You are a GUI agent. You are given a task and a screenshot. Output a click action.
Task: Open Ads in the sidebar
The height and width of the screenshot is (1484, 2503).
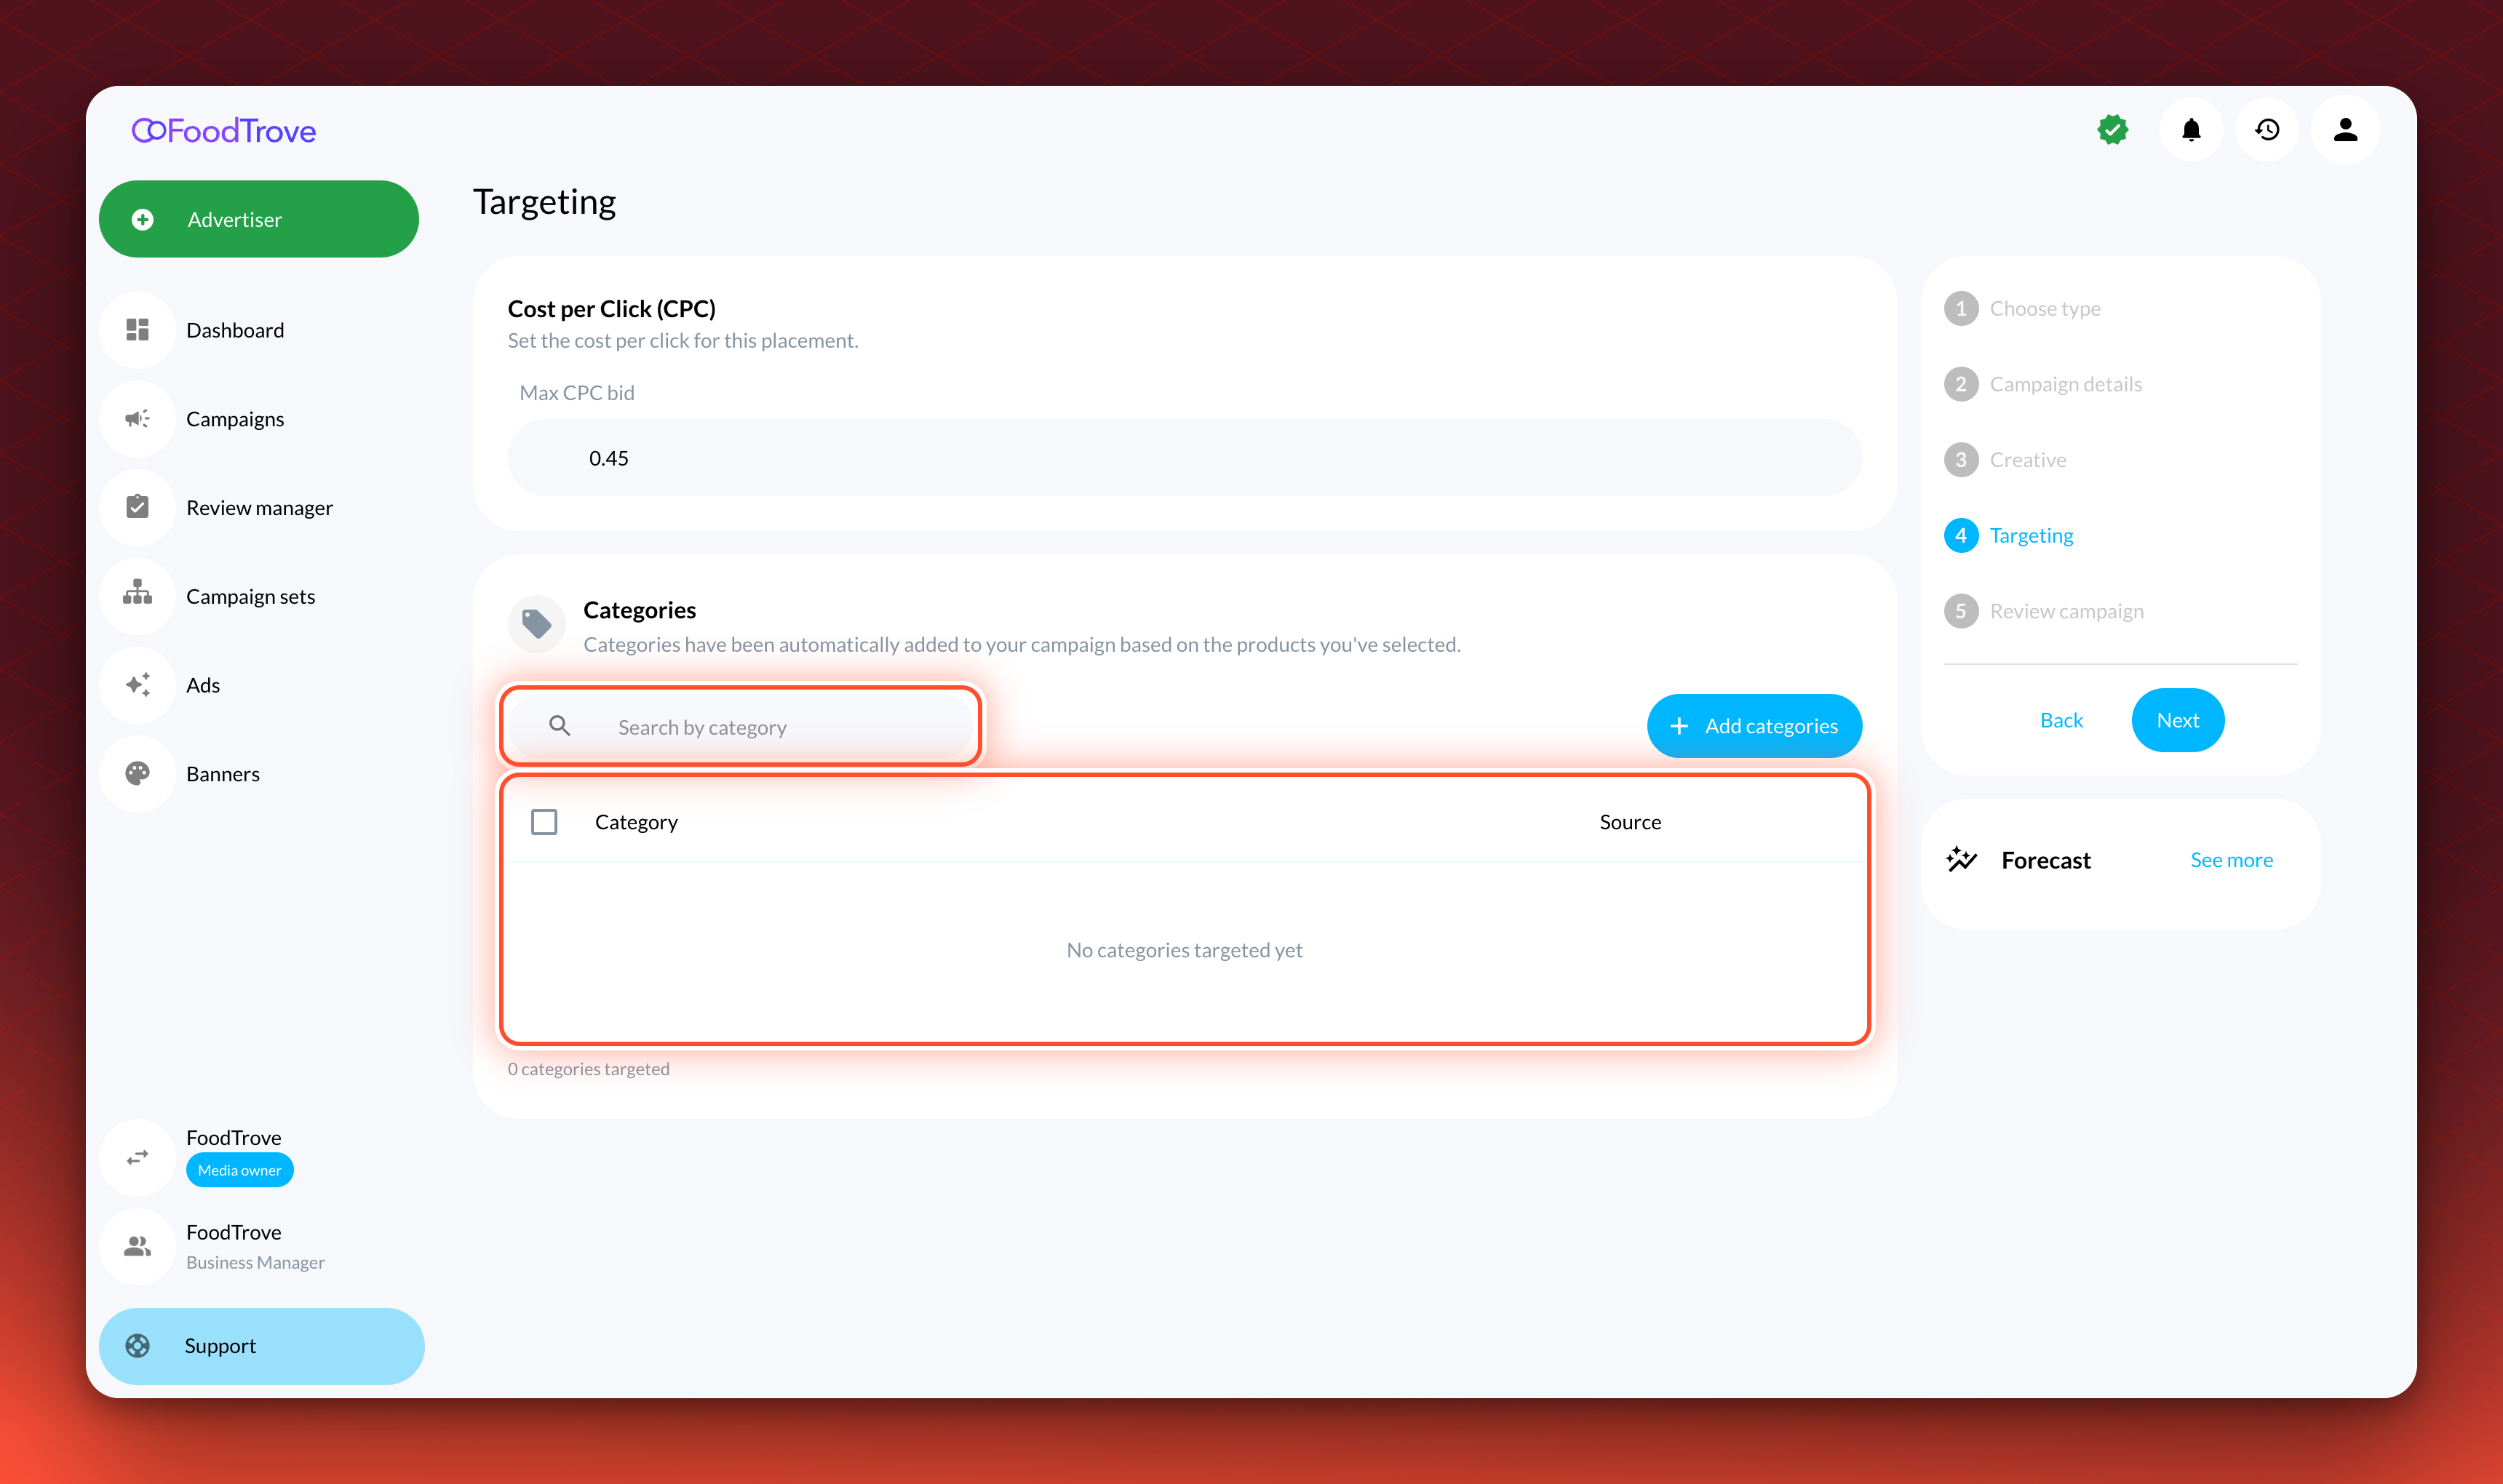[x=203, y=685]
